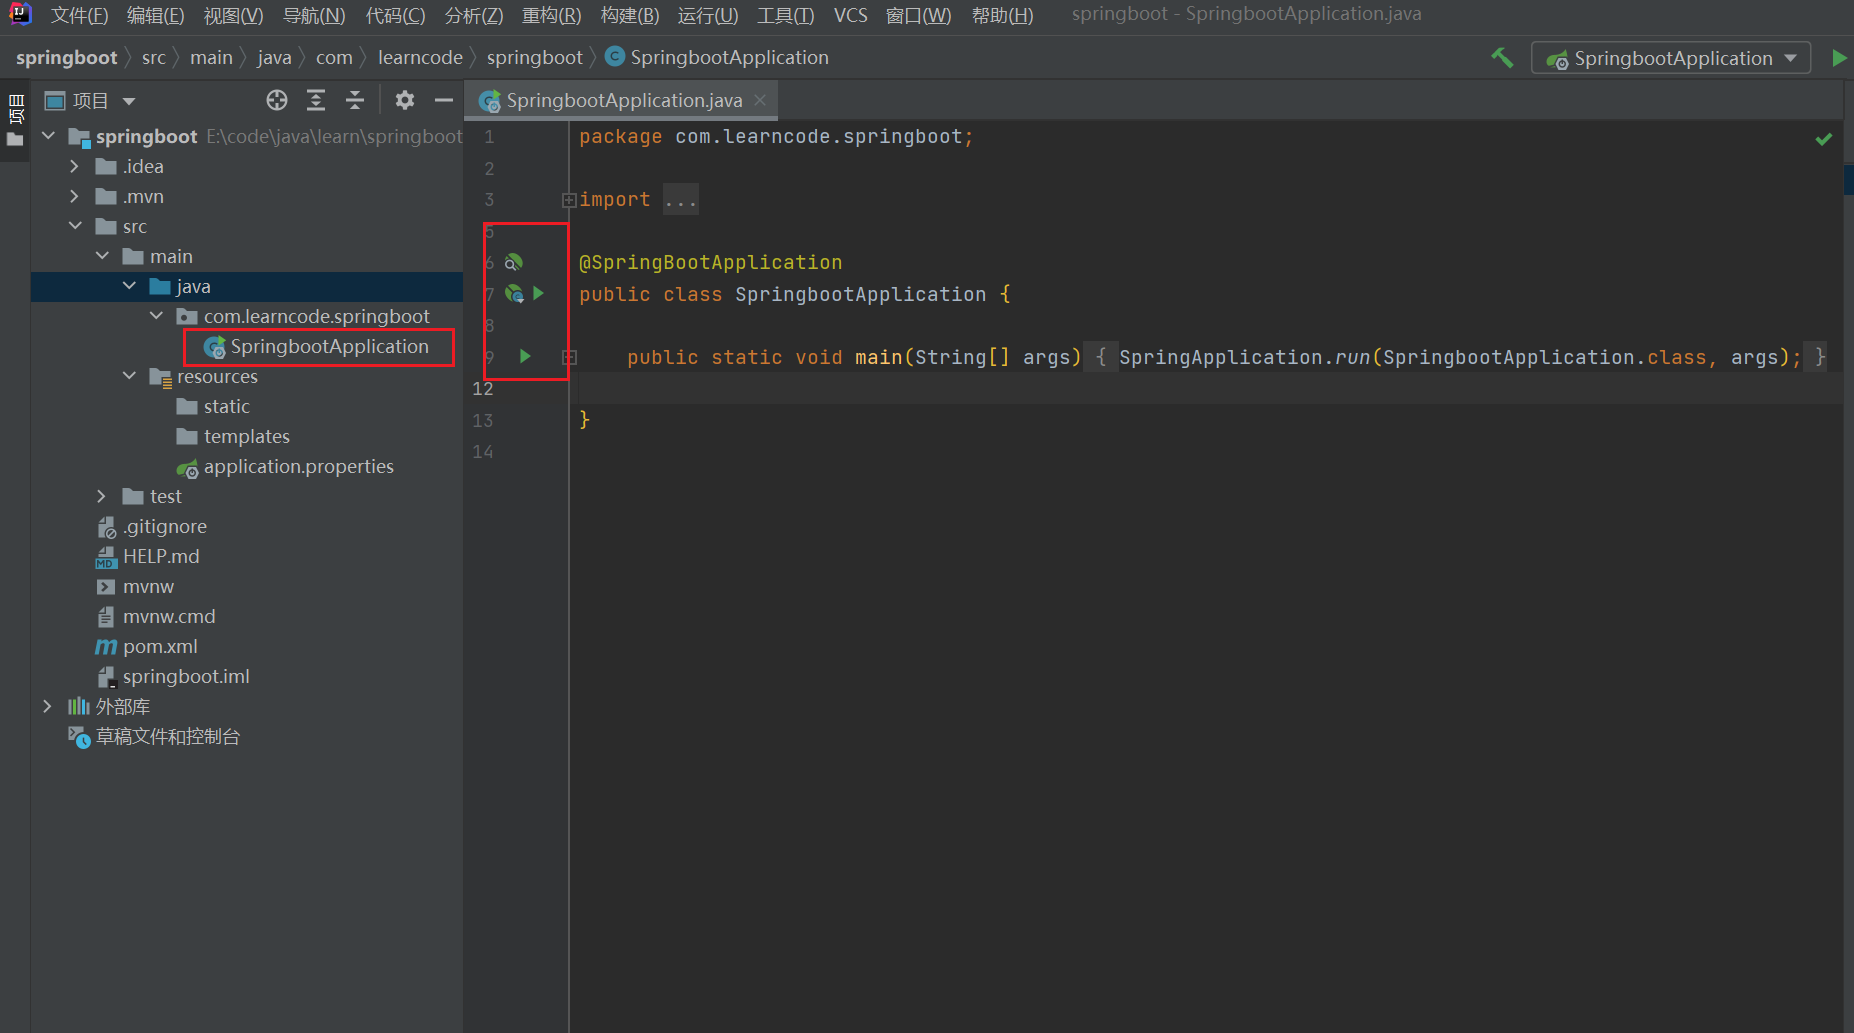This screenshot has width=1854, height=1033.
Task: Hide the project tool window
Action: (444, 100)
